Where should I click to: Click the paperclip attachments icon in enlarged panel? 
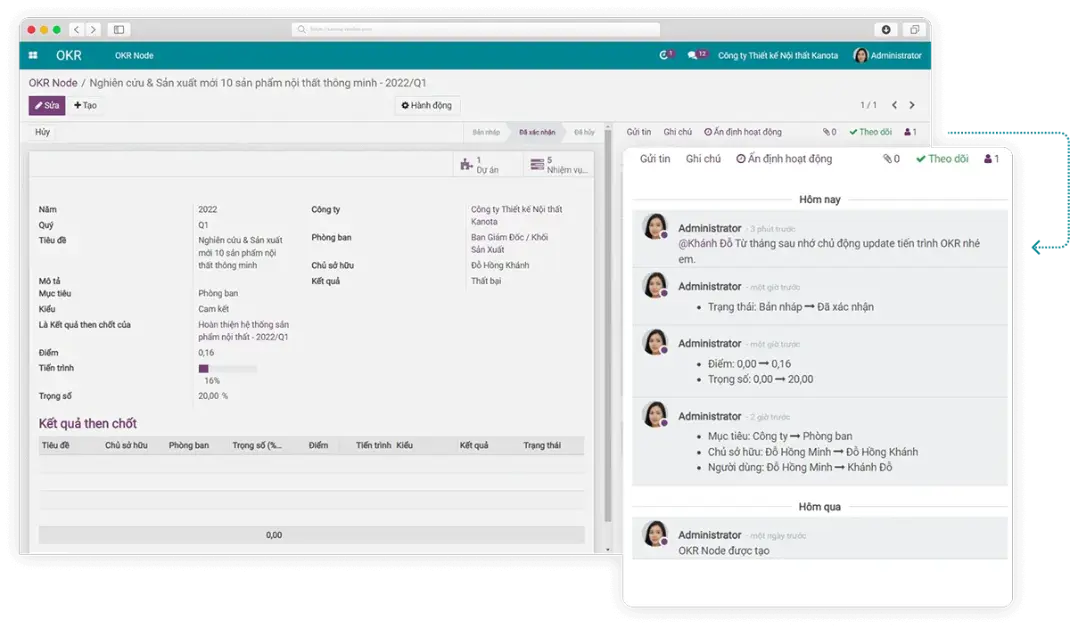891,159
